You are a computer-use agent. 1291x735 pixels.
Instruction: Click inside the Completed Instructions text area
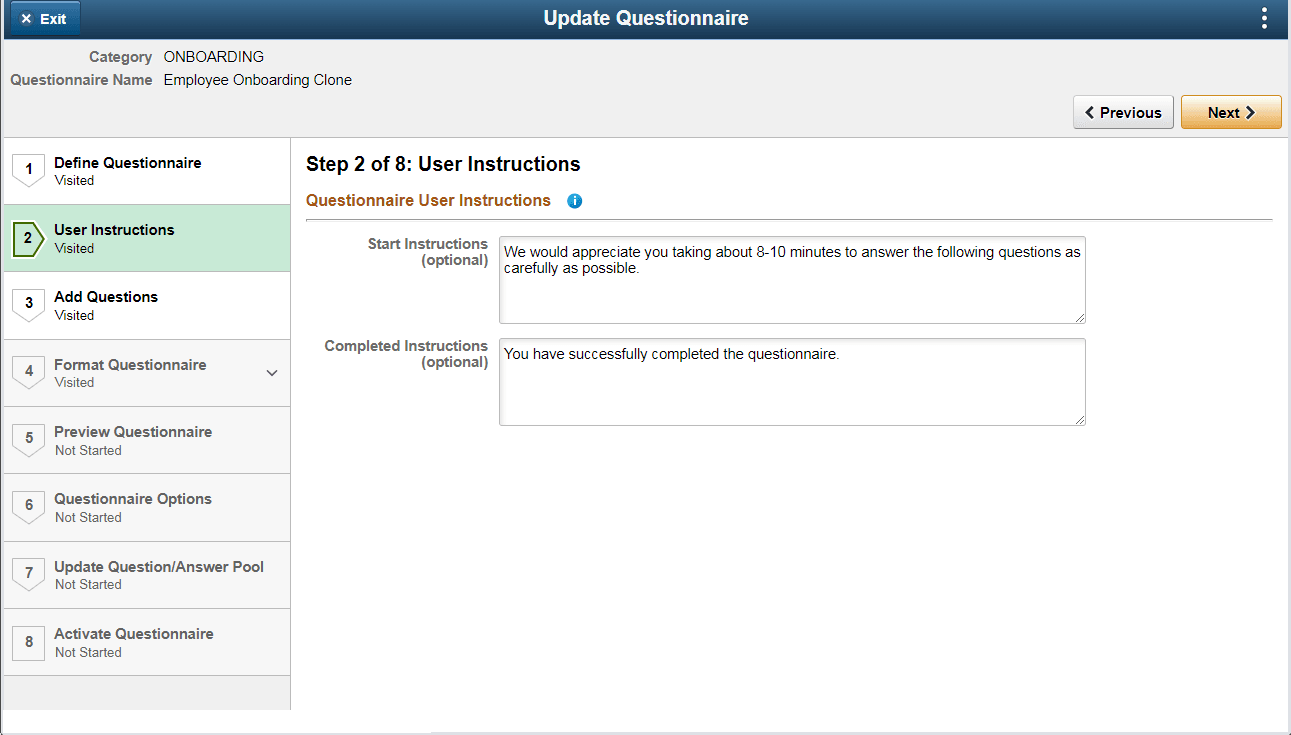(790, 381)
